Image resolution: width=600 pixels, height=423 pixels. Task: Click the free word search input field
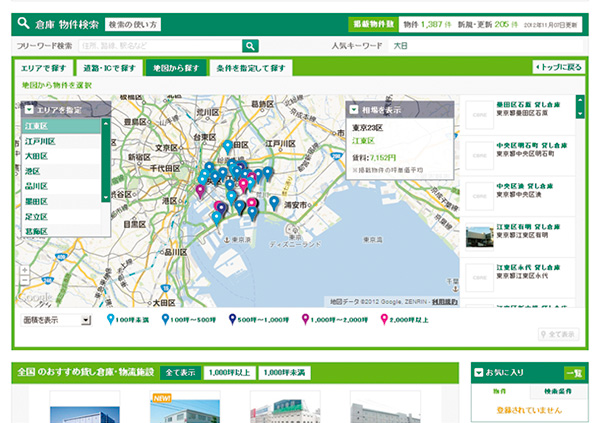(158, 45)
